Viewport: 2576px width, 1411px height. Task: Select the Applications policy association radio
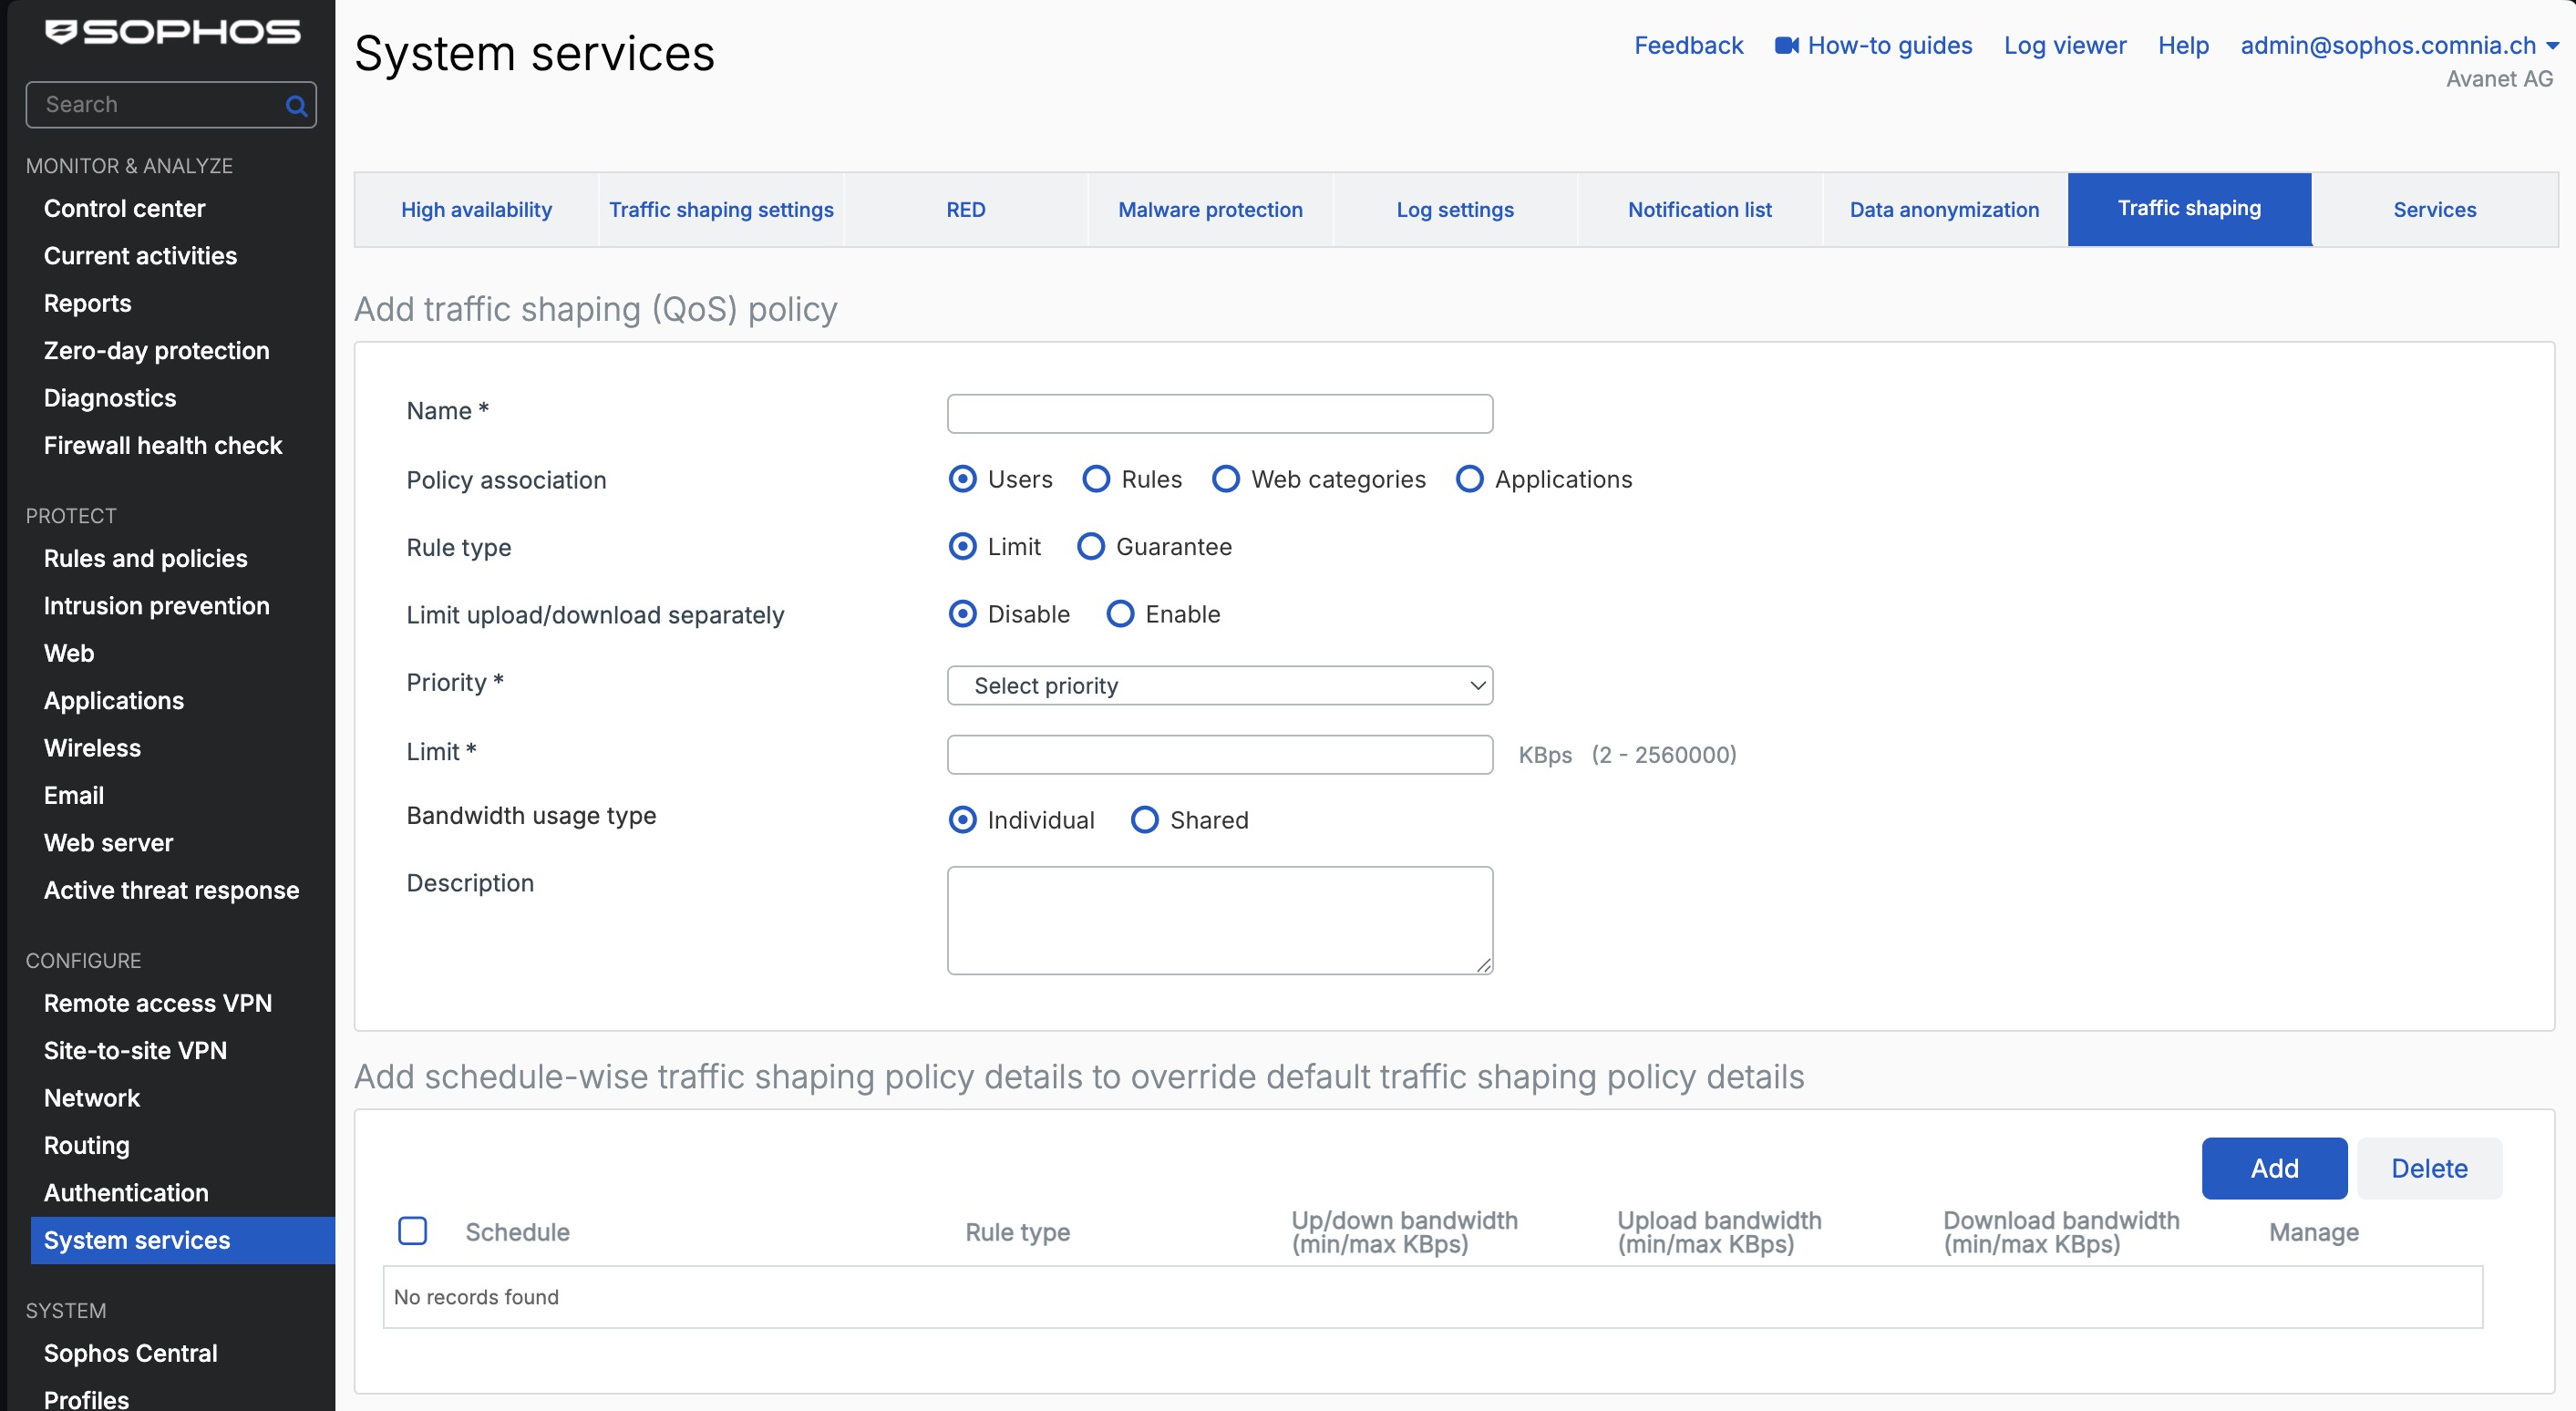coord(1469,480)
